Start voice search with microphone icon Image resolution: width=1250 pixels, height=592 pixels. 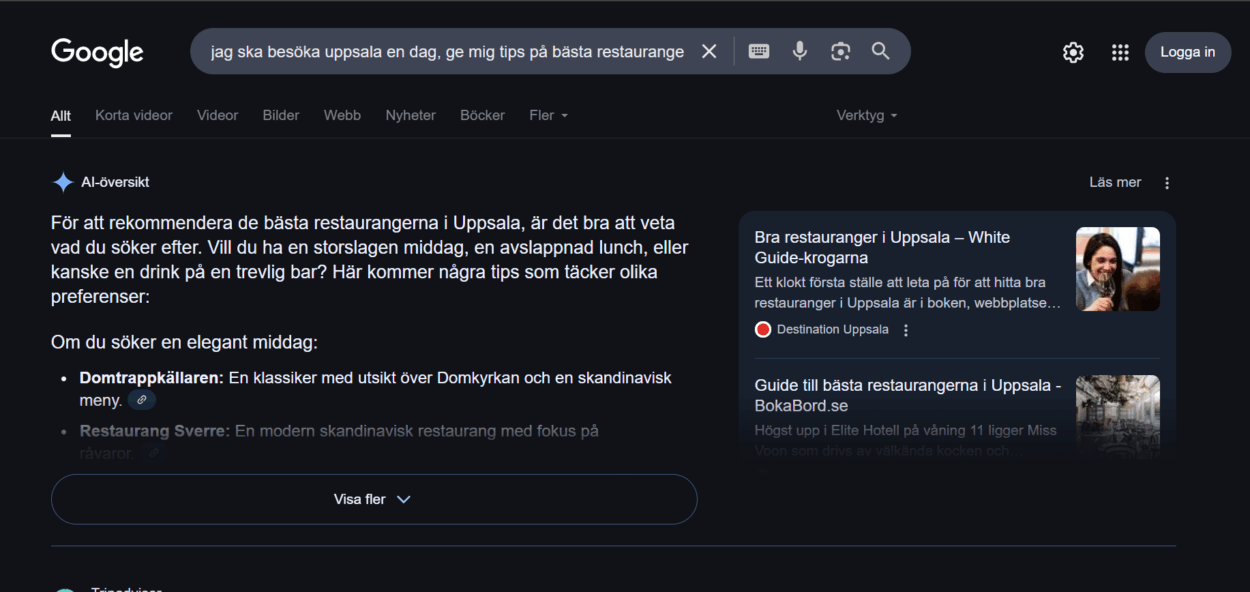pos(800,51)
